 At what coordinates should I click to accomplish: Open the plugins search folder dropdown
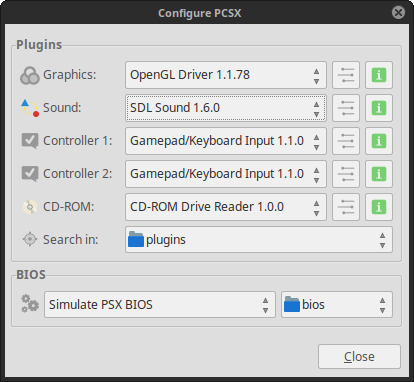tap(259, 240)
